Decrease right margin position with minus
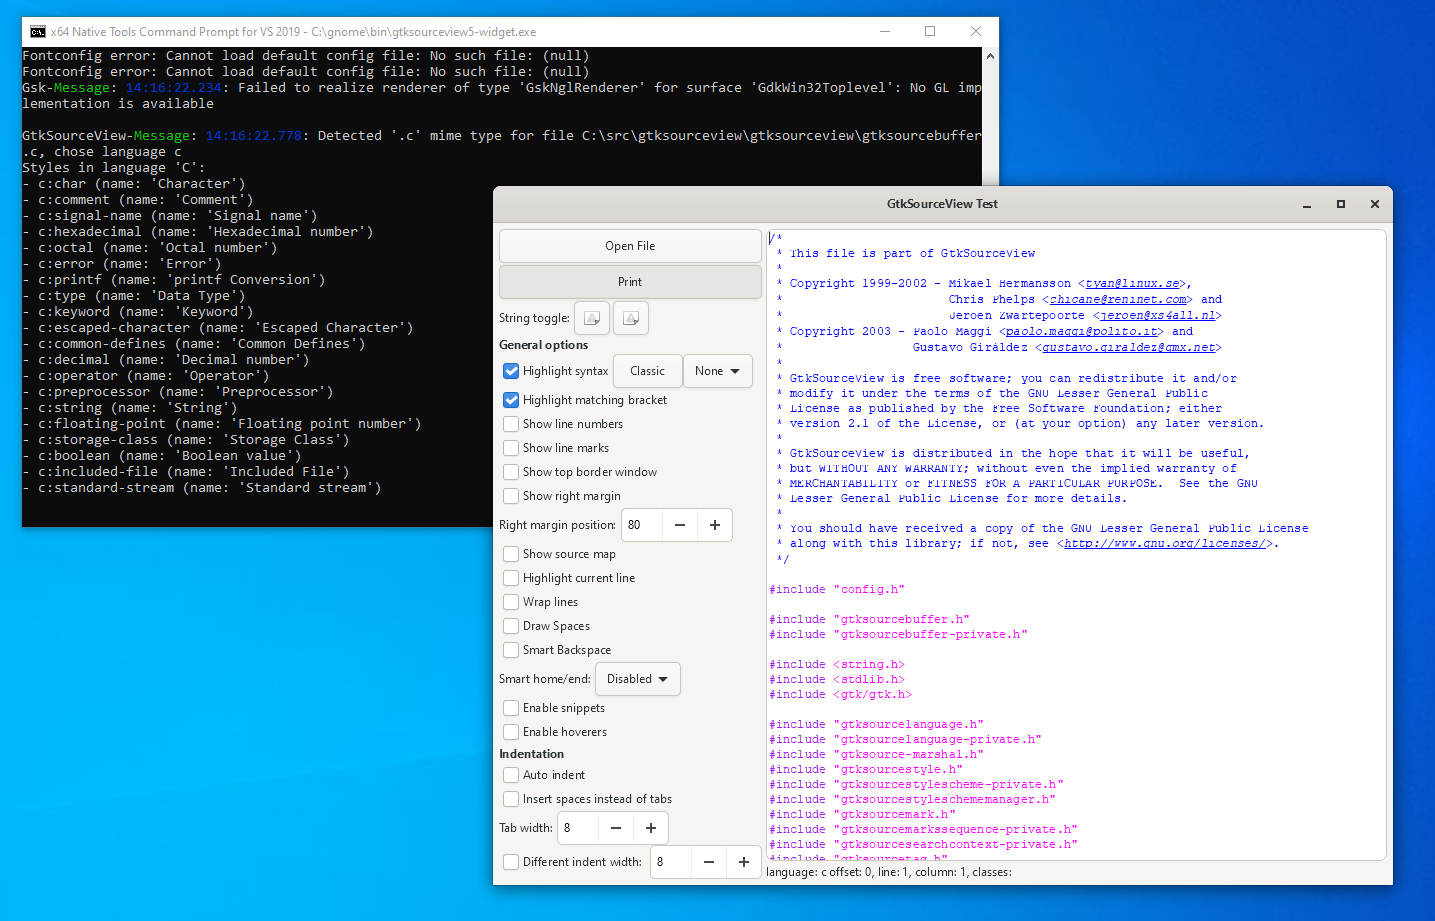This screenshot has width=1435, height=921. 680,525
